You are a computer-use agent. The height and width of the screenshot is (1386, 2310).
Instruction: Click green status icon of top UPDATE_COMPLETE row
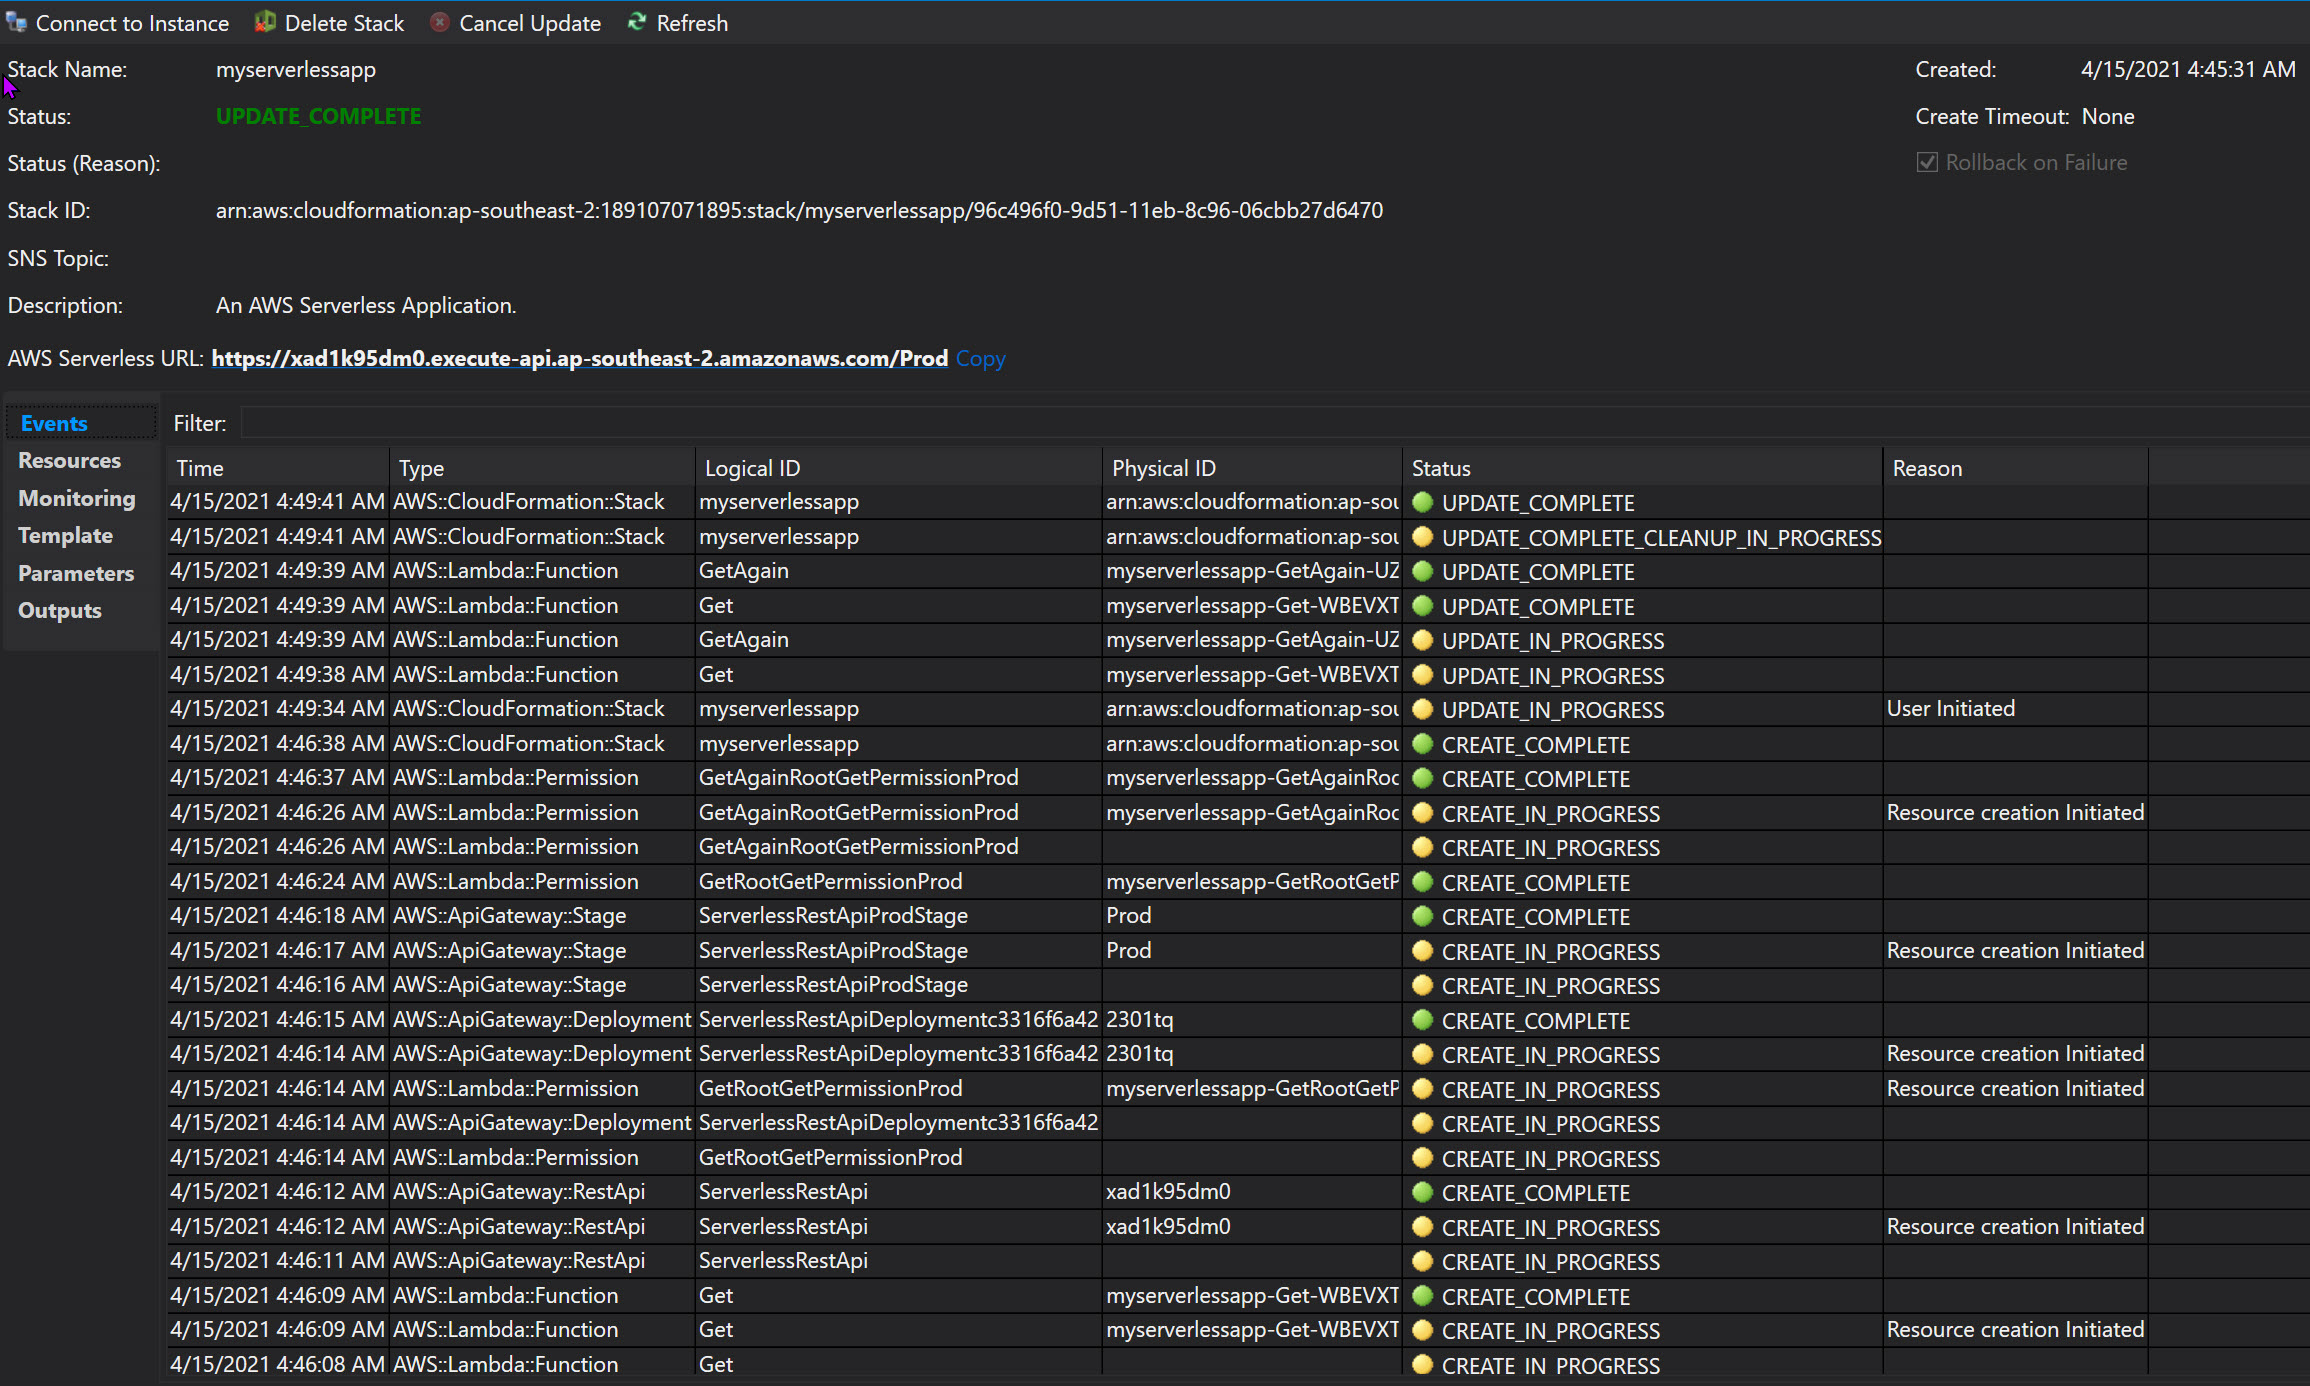[x=1422, y=502]
